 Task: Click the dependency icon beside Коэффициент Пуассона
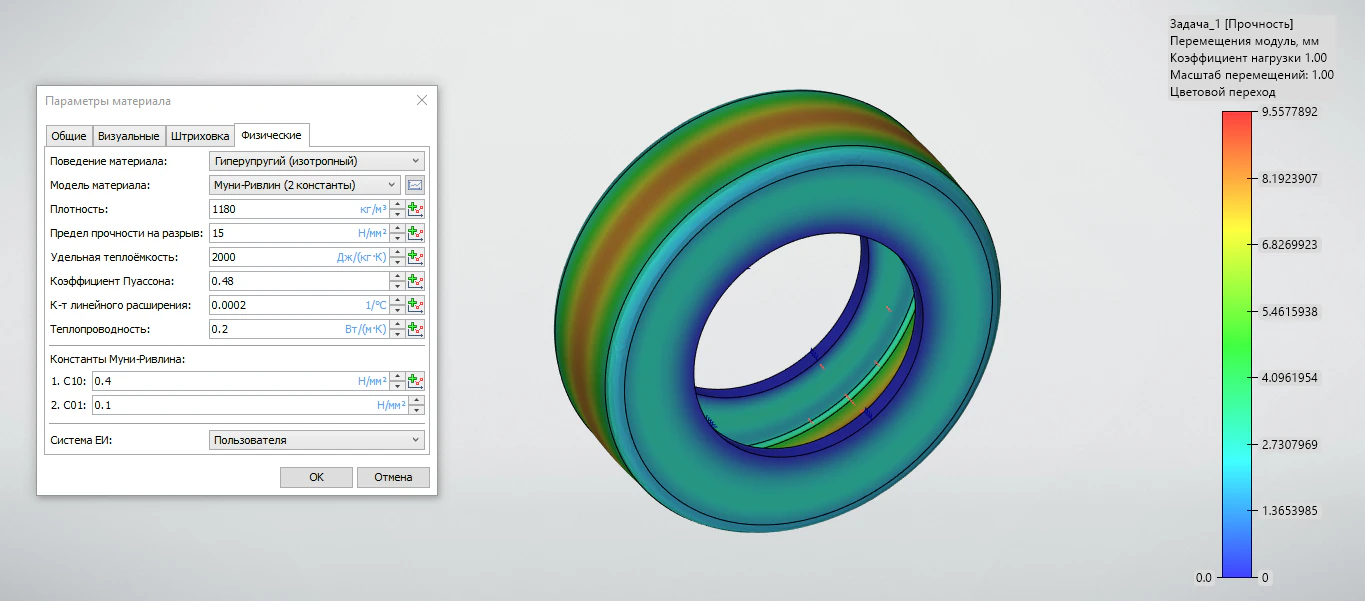(x=416, y=281)
